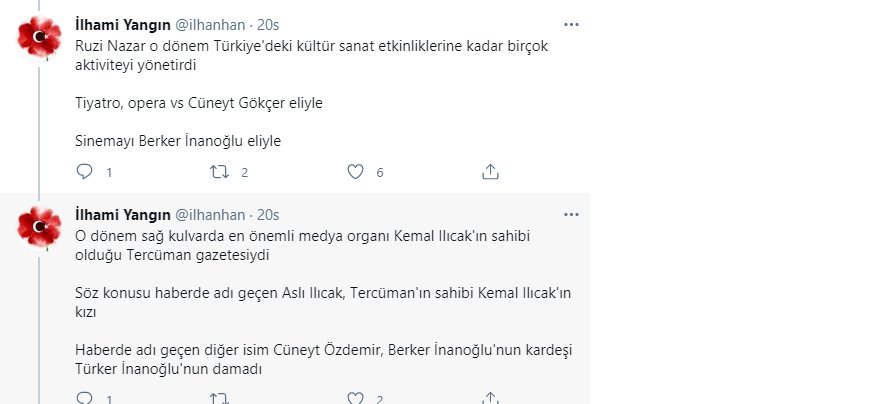Share the Tercüman gazetesi tweet

click(490, 398)
